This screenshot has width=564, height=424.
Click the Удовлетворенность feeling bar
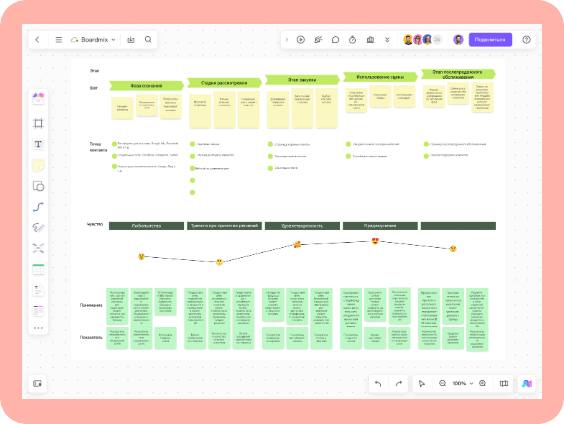[302, 226]
